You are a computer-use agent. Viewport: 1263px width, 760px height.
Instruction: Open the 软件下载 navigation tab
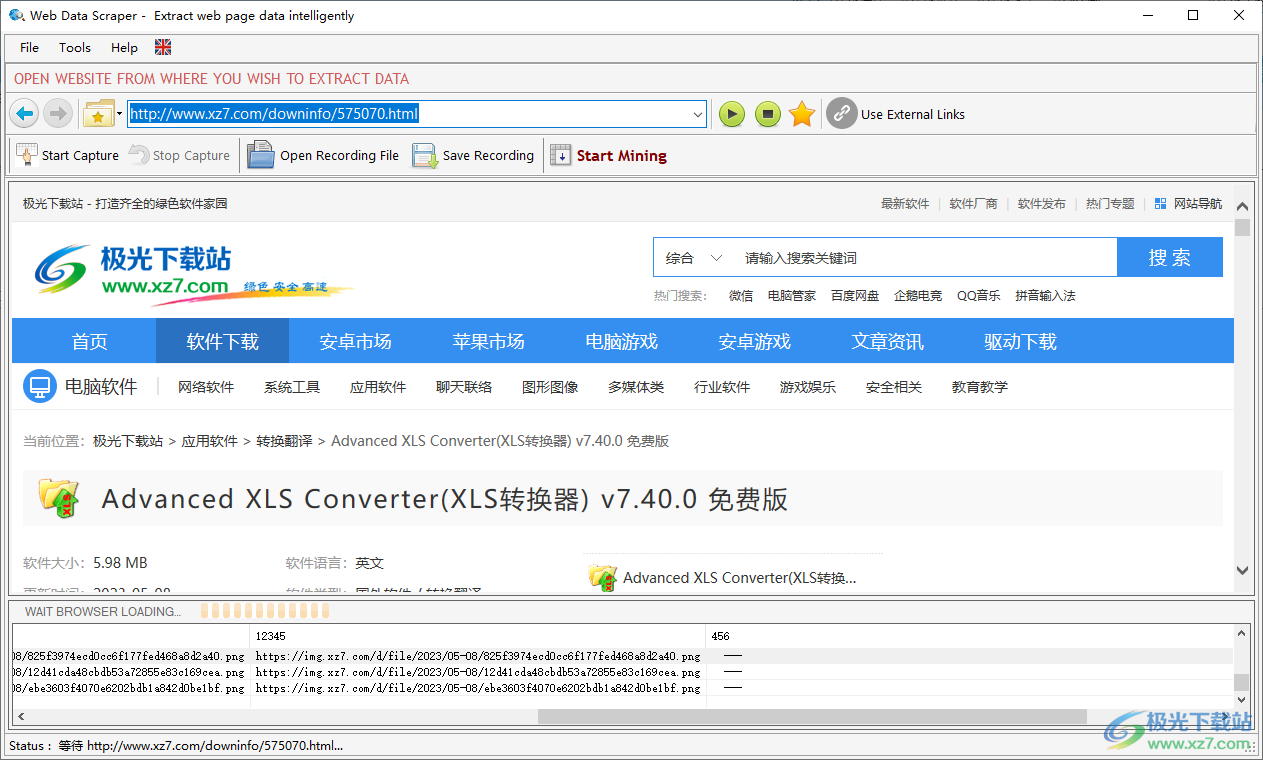click(x=222, y=341)
